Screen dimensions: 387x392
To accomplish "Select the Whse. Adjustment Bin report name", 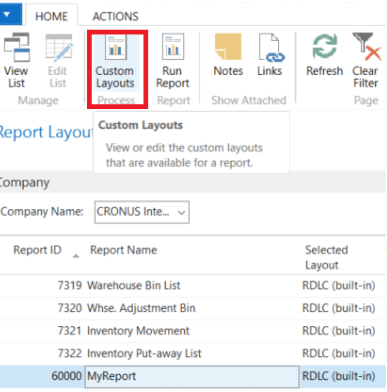I will [x=141, y=308].
